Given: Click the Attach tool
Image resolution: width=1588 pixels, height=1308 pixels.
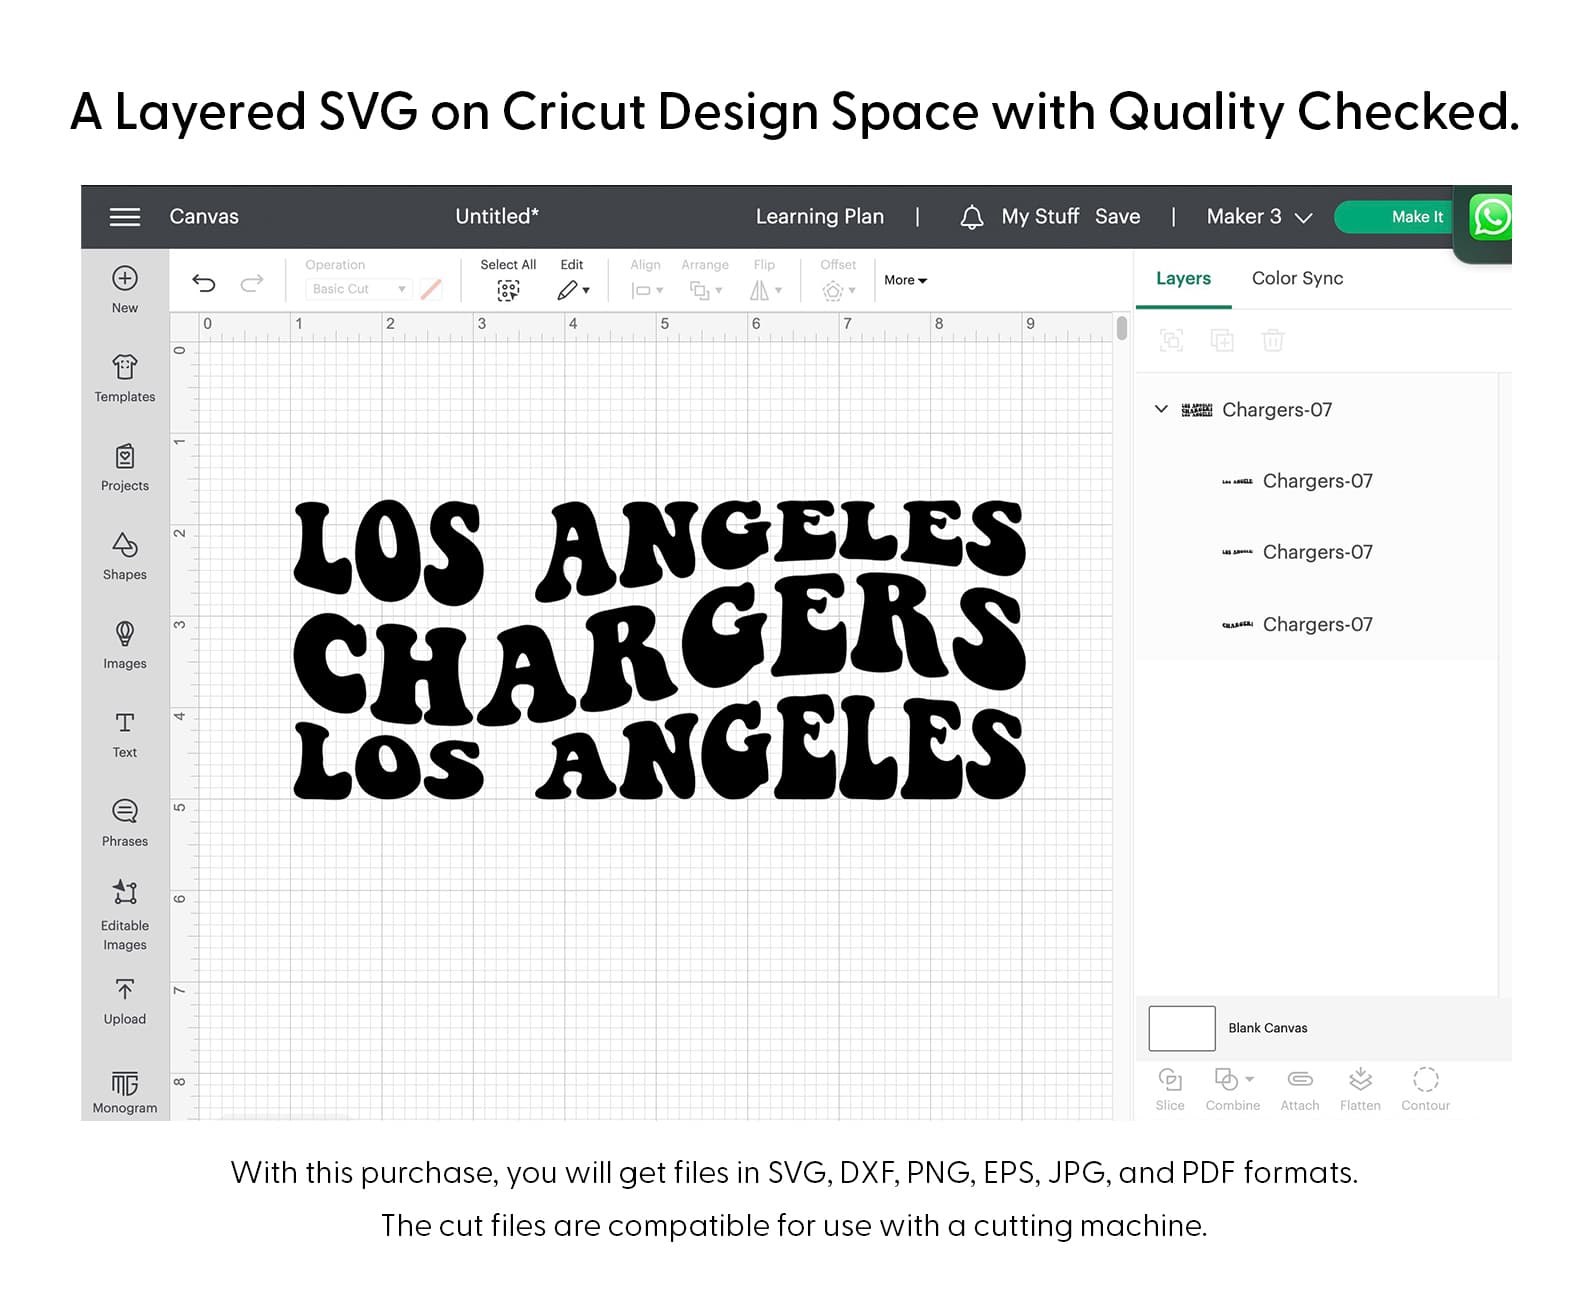Looking at the screenshot, I should 1300,1089.
